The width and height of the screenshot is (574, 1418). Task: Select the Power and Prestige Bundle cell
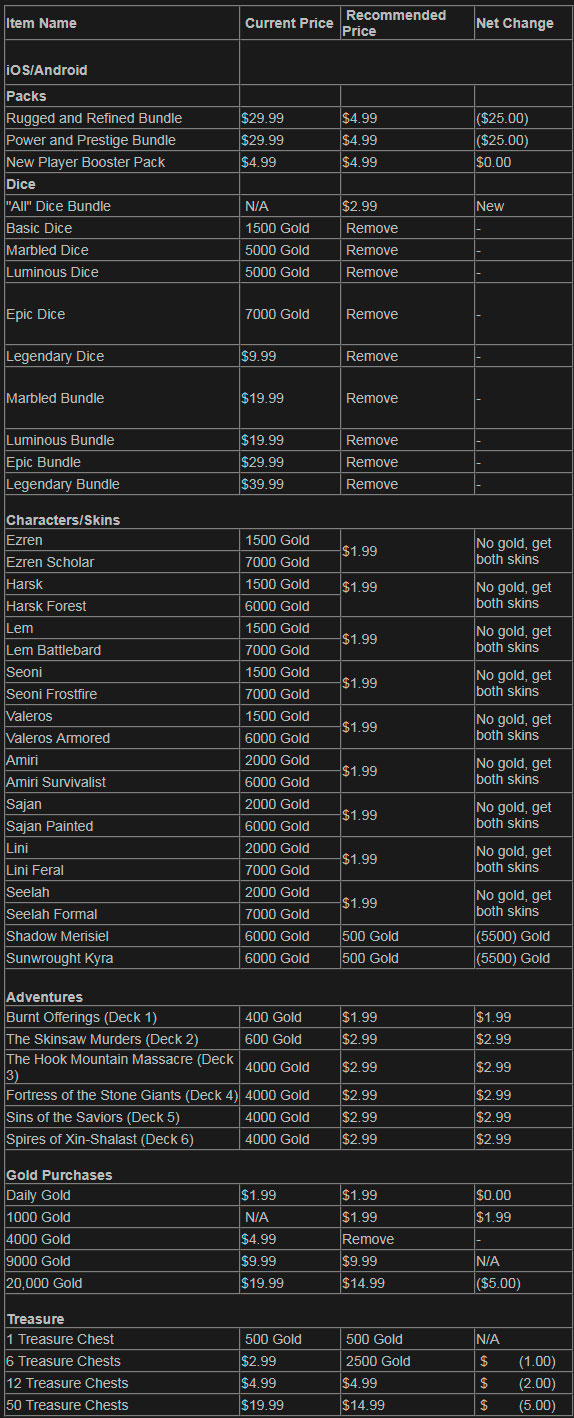pos(91,140)
